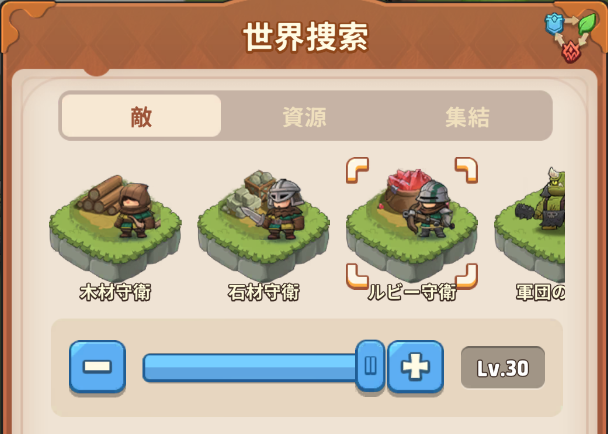Click the Lv.30 level indicator

click(x=503, y=367)
